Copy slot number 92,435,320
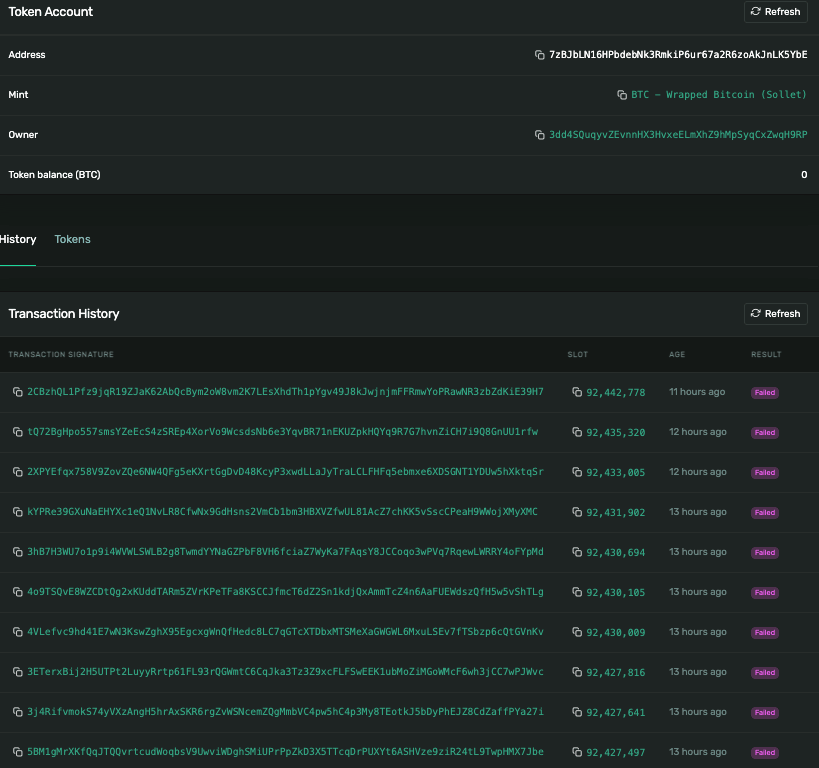The height and width of the screenshot is (768, 819). pos(575,432)
